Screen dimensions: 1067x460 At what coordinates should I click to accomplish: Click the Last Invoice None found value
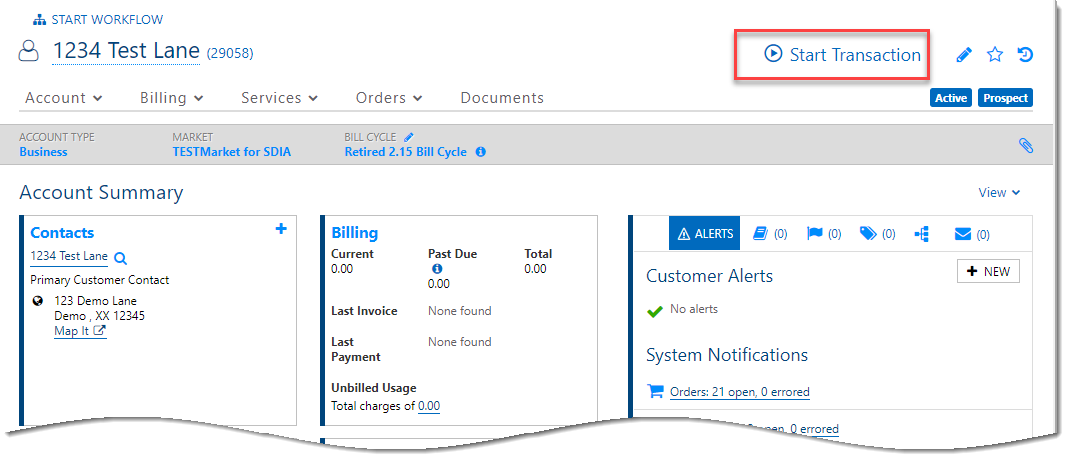[459, 311]
